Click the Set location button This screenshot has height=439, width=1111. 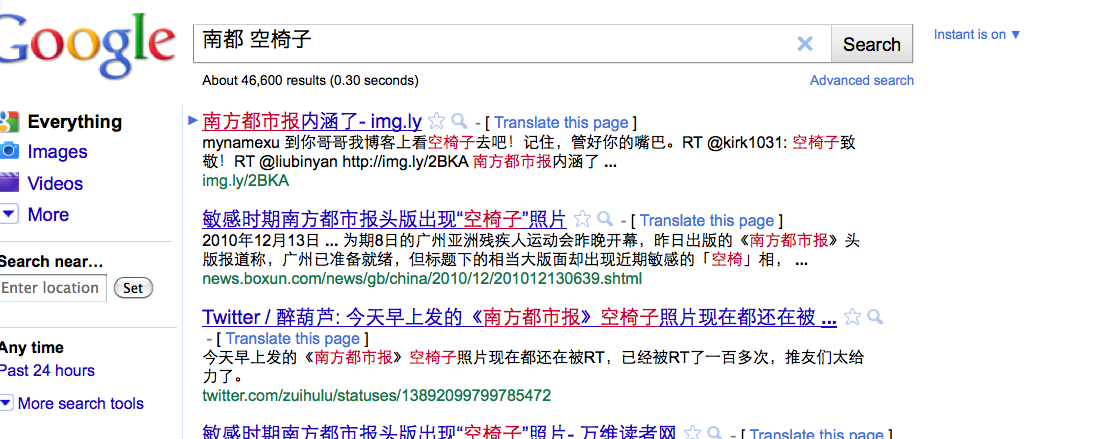133,288
